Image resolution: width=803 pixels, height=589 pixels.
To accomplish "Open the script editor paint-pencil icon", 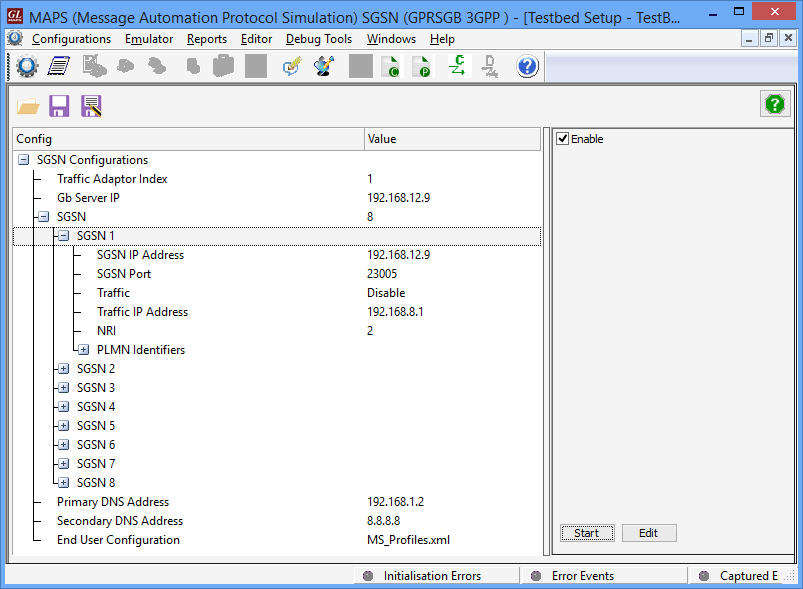I will click(324, 67).
